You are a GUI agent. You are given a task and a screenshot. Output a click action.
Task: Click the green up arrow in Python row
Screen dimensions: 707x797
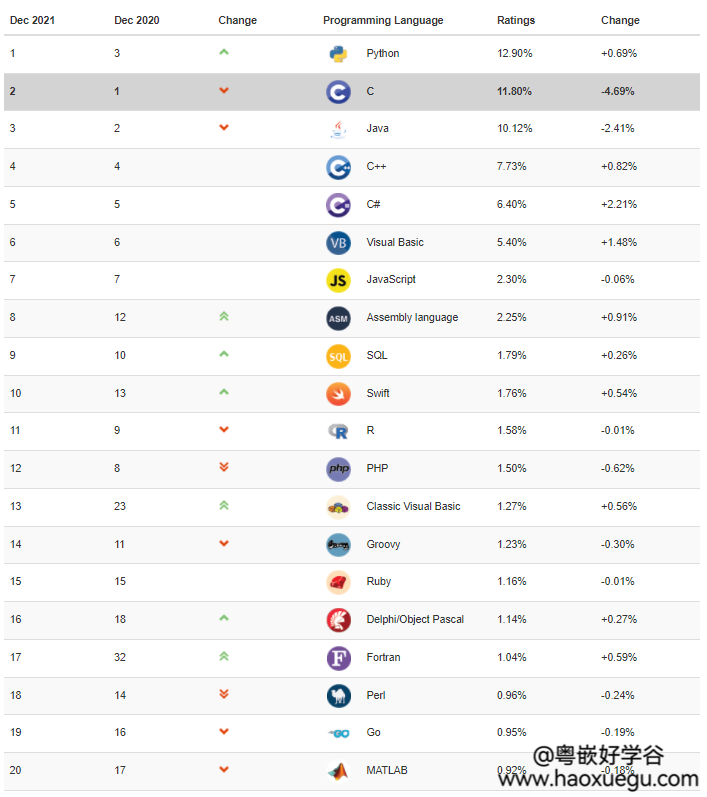tap(224, 52)
